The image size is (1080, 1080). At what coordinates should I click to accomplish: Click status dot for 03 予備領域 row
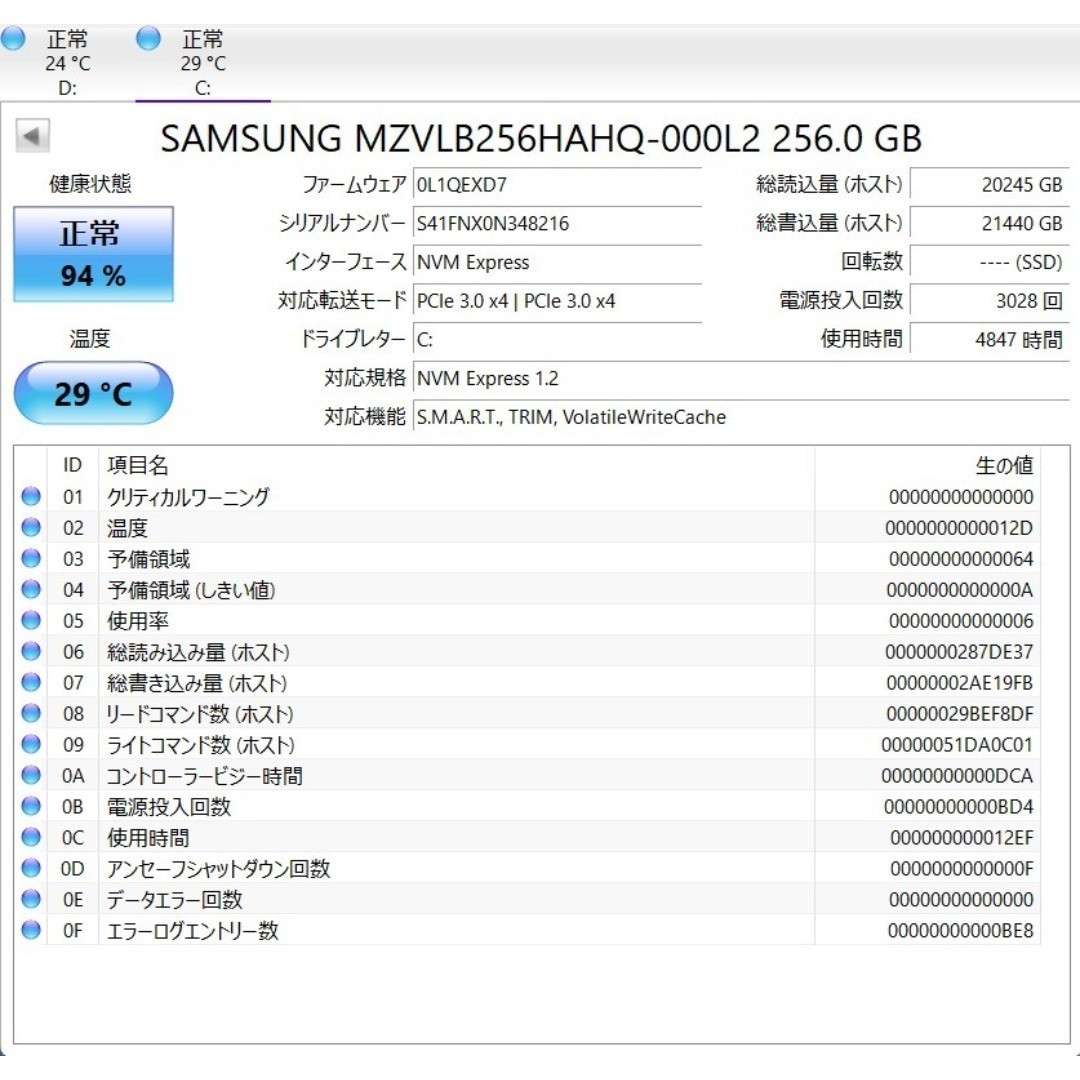31,558
